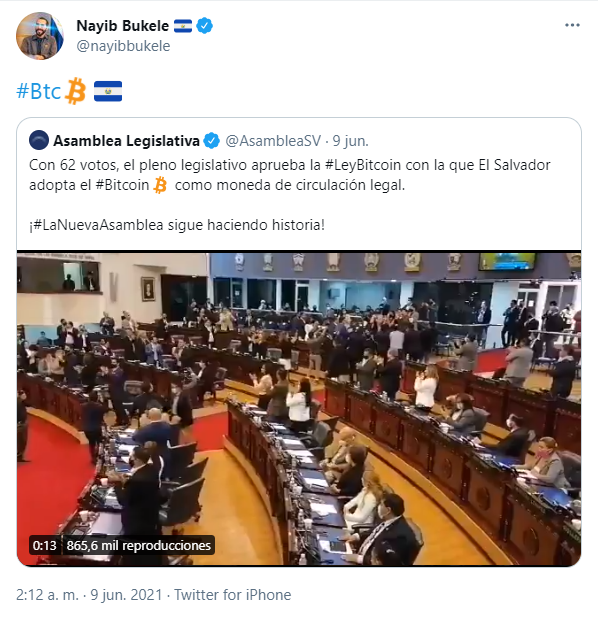Click the 865,6 mil reproducciones view count

coord(139,545)
